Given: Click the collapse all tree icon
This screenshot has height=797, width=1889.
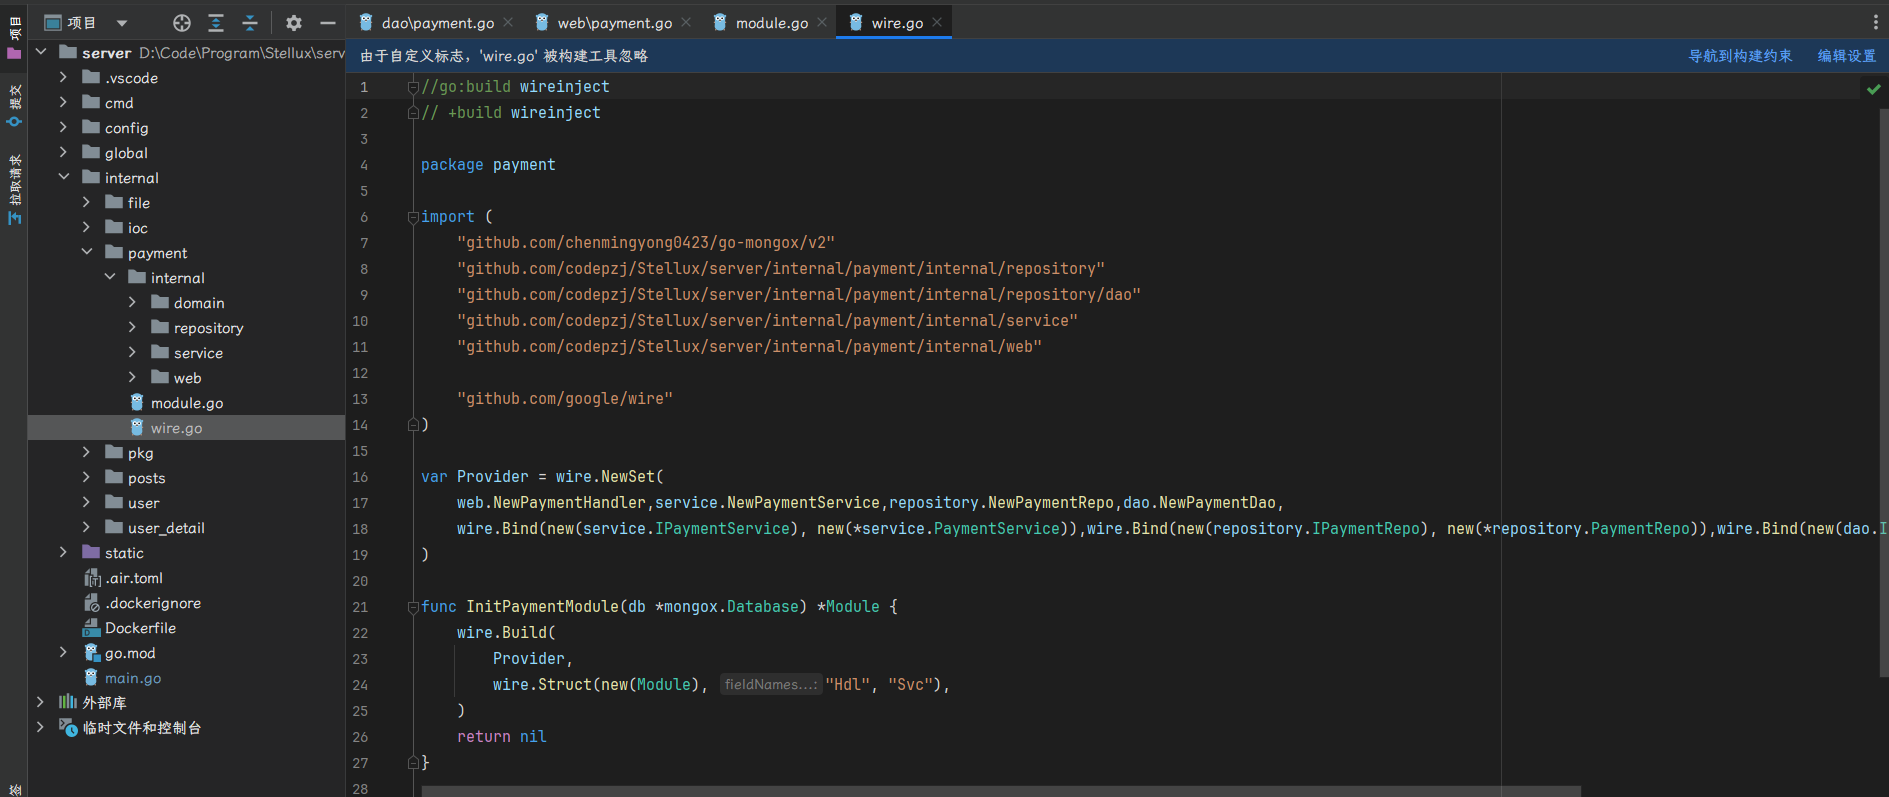Looking at the screenshot, I should 250,22.
